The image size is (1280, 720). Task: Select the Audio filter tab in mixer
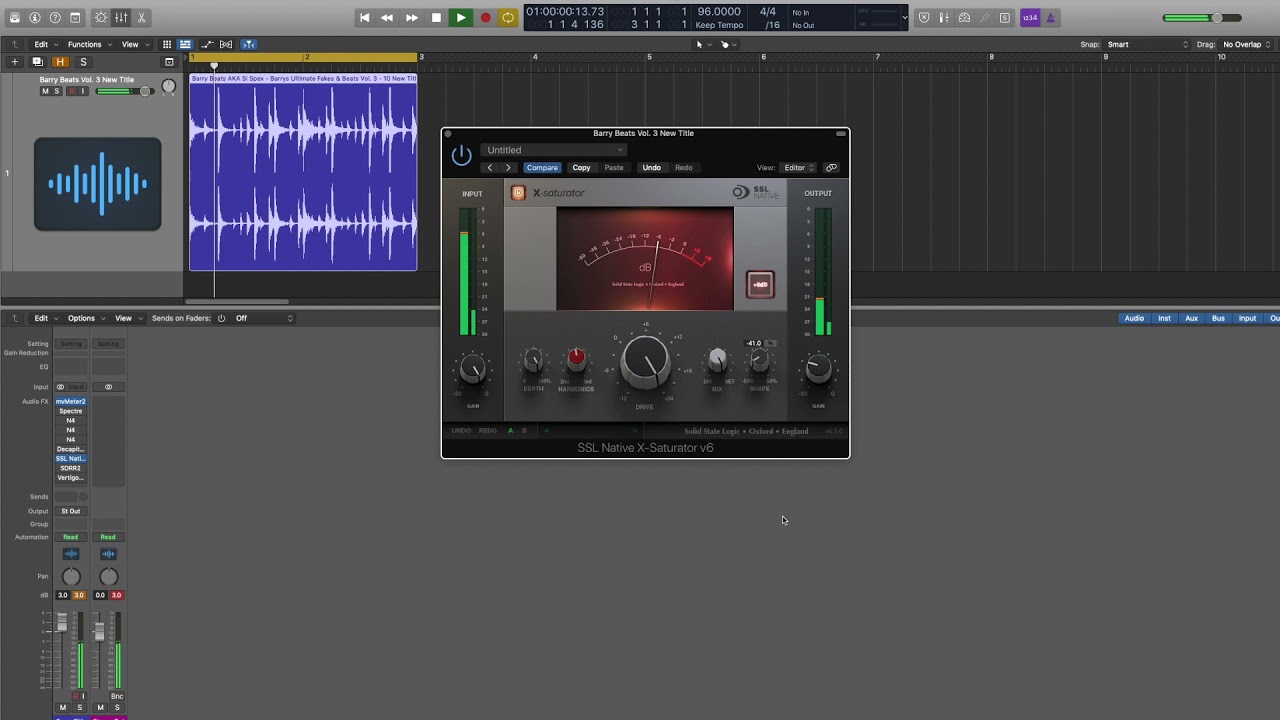point(1134,318)
